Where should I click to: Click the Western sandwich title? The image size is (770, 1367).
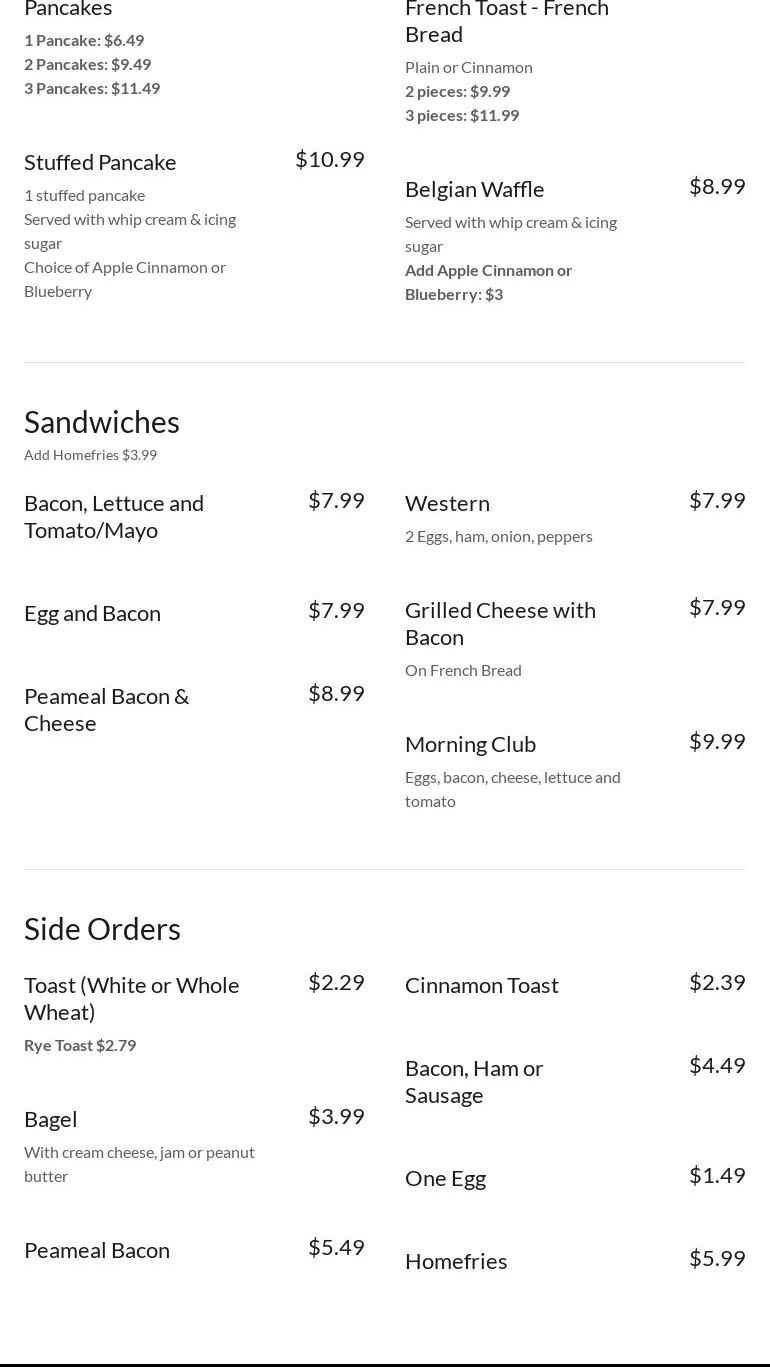pos(447,503)
